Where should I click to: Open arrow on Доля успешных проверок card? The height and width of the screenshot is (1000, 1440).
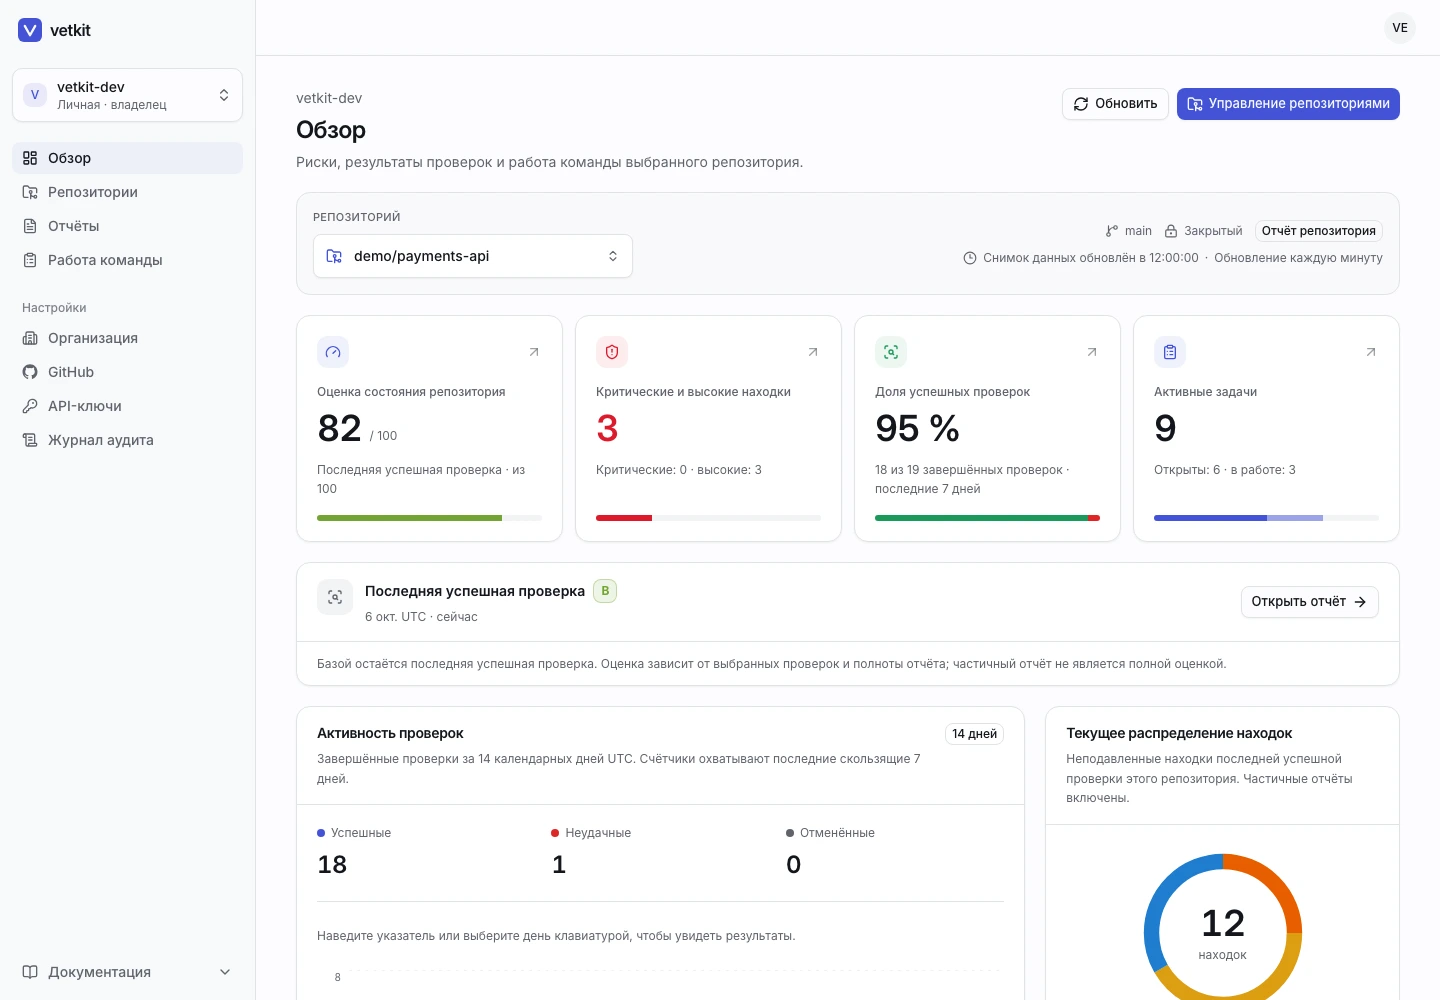point(1092,352)
